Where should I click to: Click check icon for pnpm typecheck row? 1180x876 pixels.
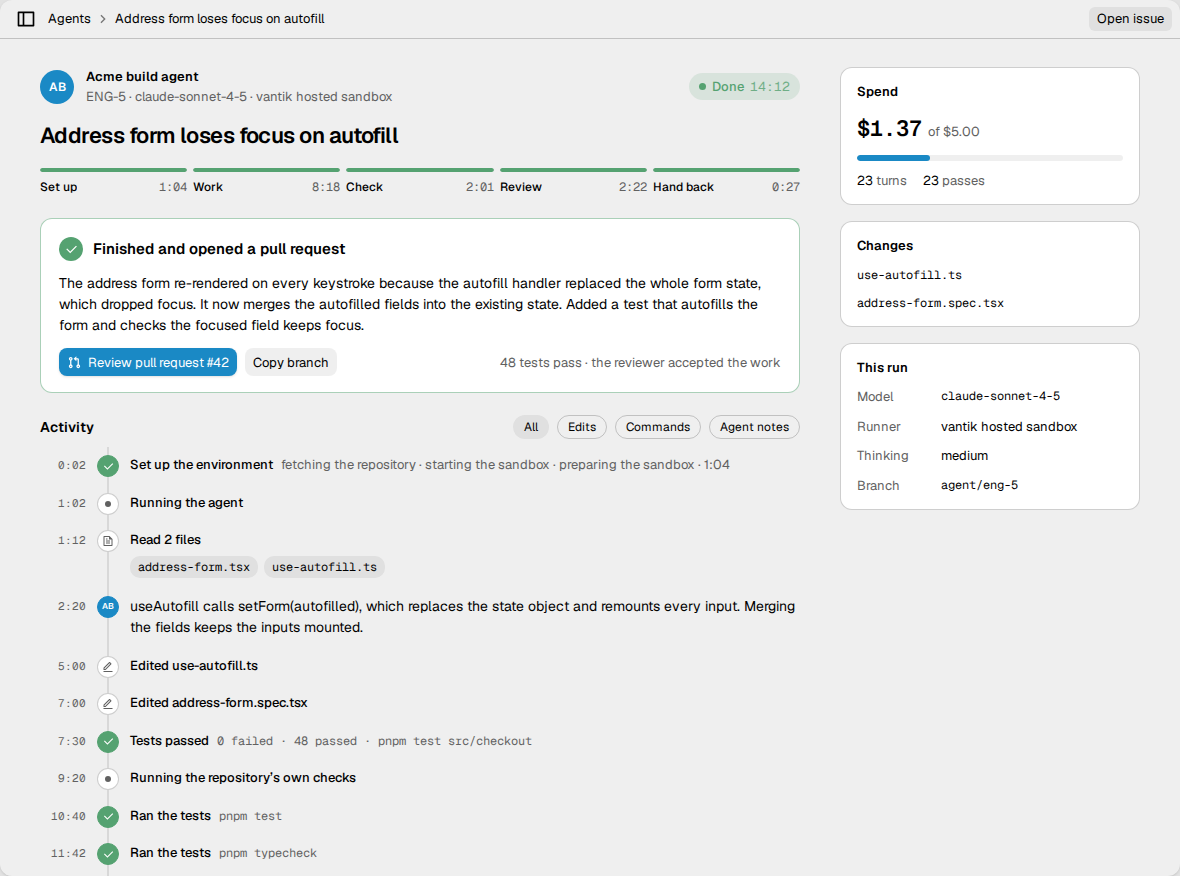[108, 853]
